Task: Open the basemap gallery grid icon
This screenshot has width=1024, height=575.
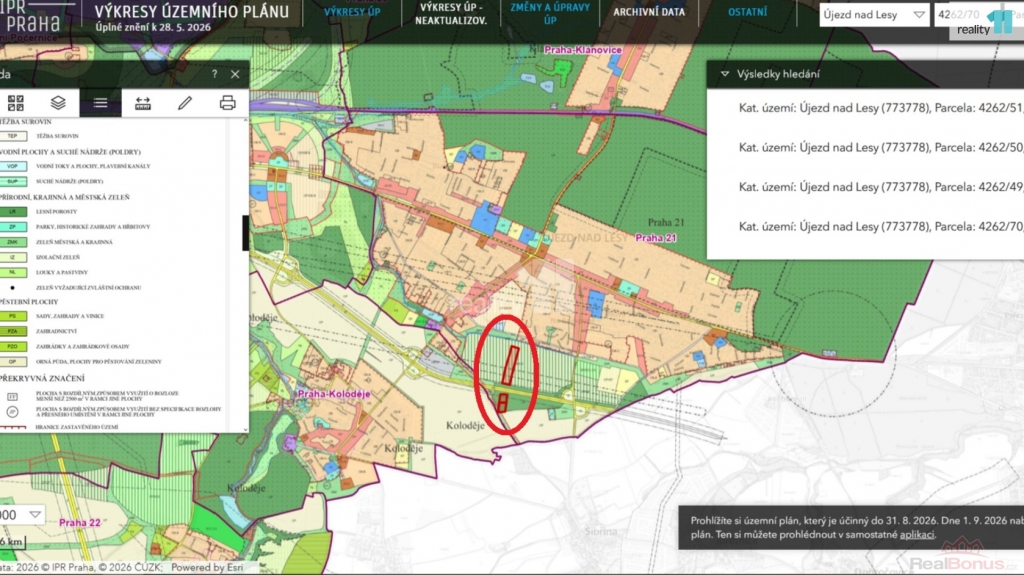Action: click(16, 103)
